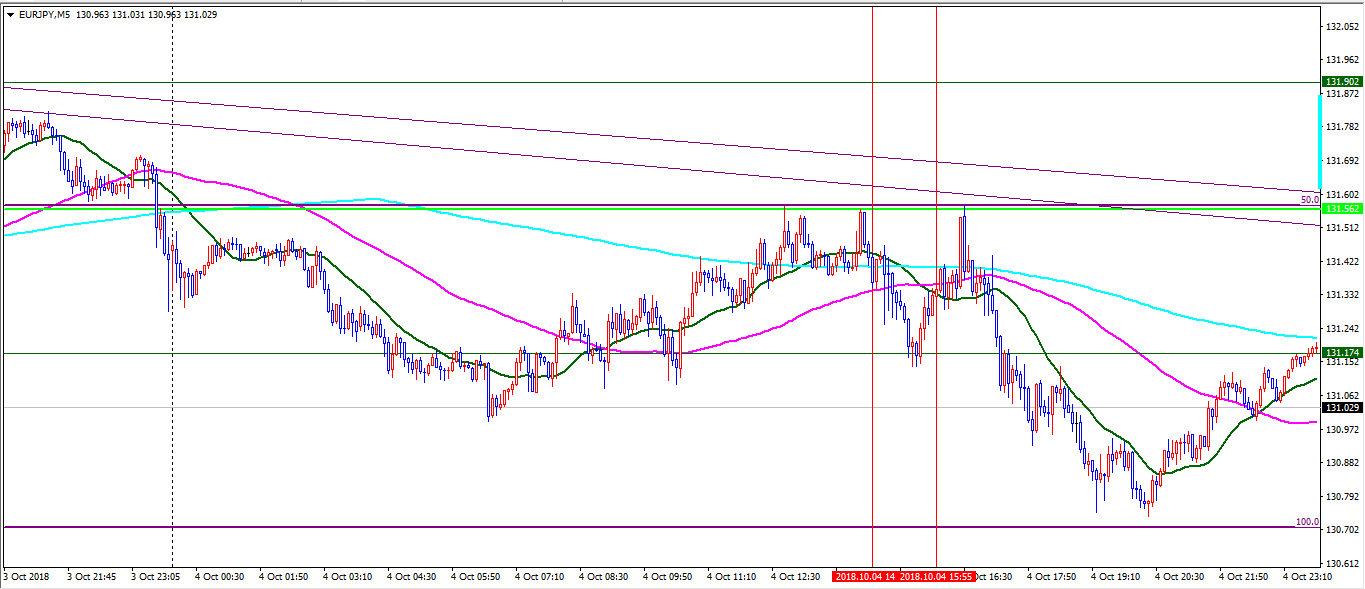Click the 131.962 price scale value
Viewport: 1365px width, 589px height.
click(x=1342, y=60)
